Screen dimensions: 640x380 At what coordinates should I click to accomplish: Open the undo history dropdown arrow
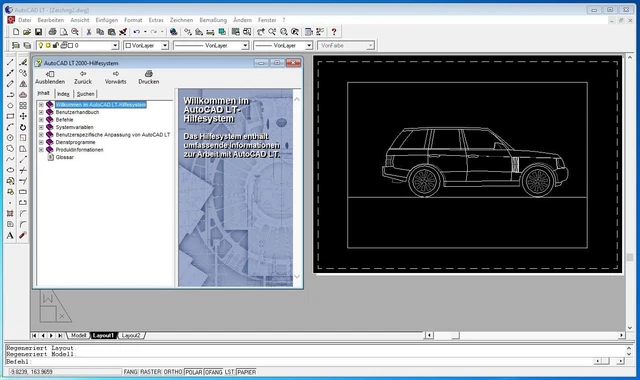click(x=145, y=31)
